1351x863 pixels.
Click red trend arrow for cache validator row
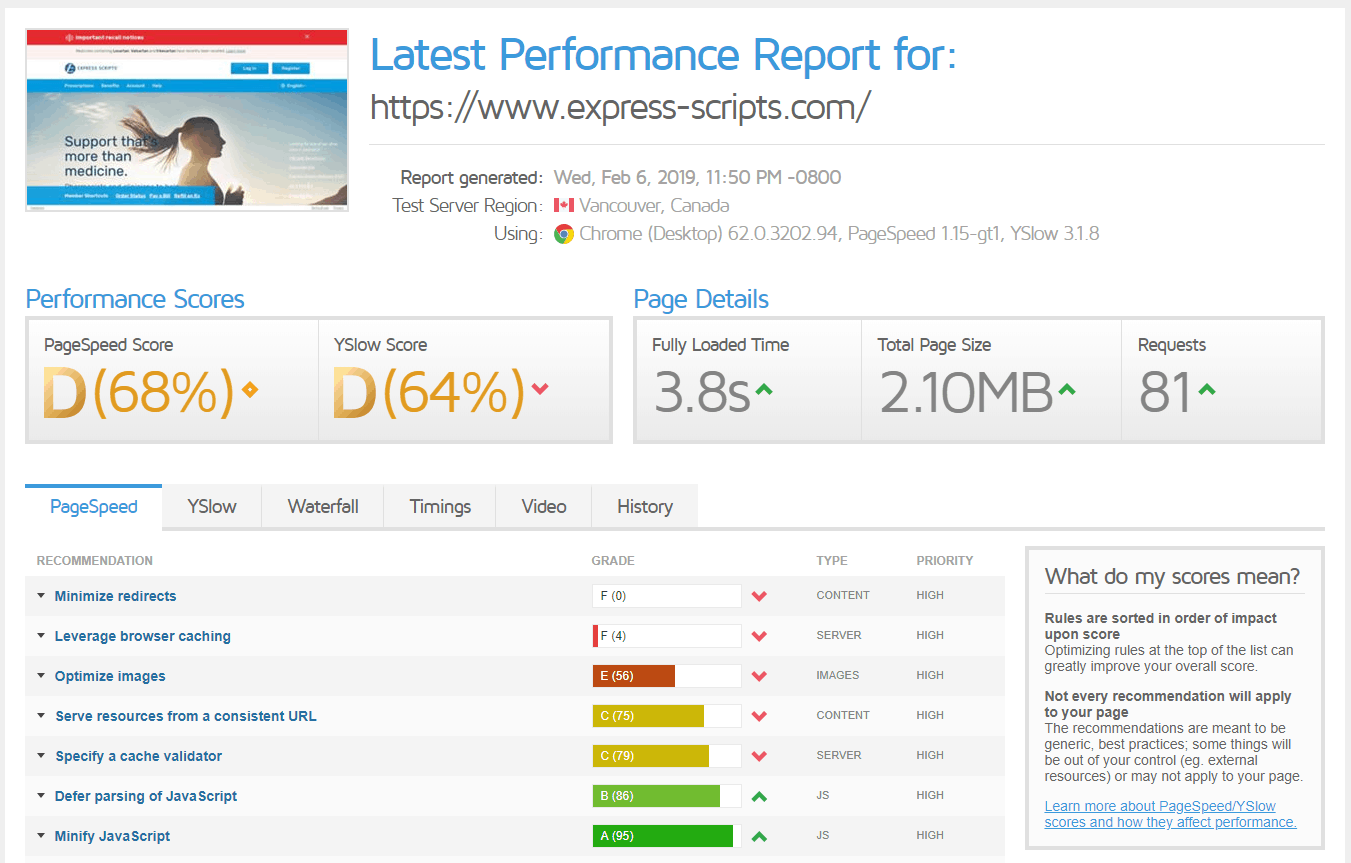pos(759,756)
